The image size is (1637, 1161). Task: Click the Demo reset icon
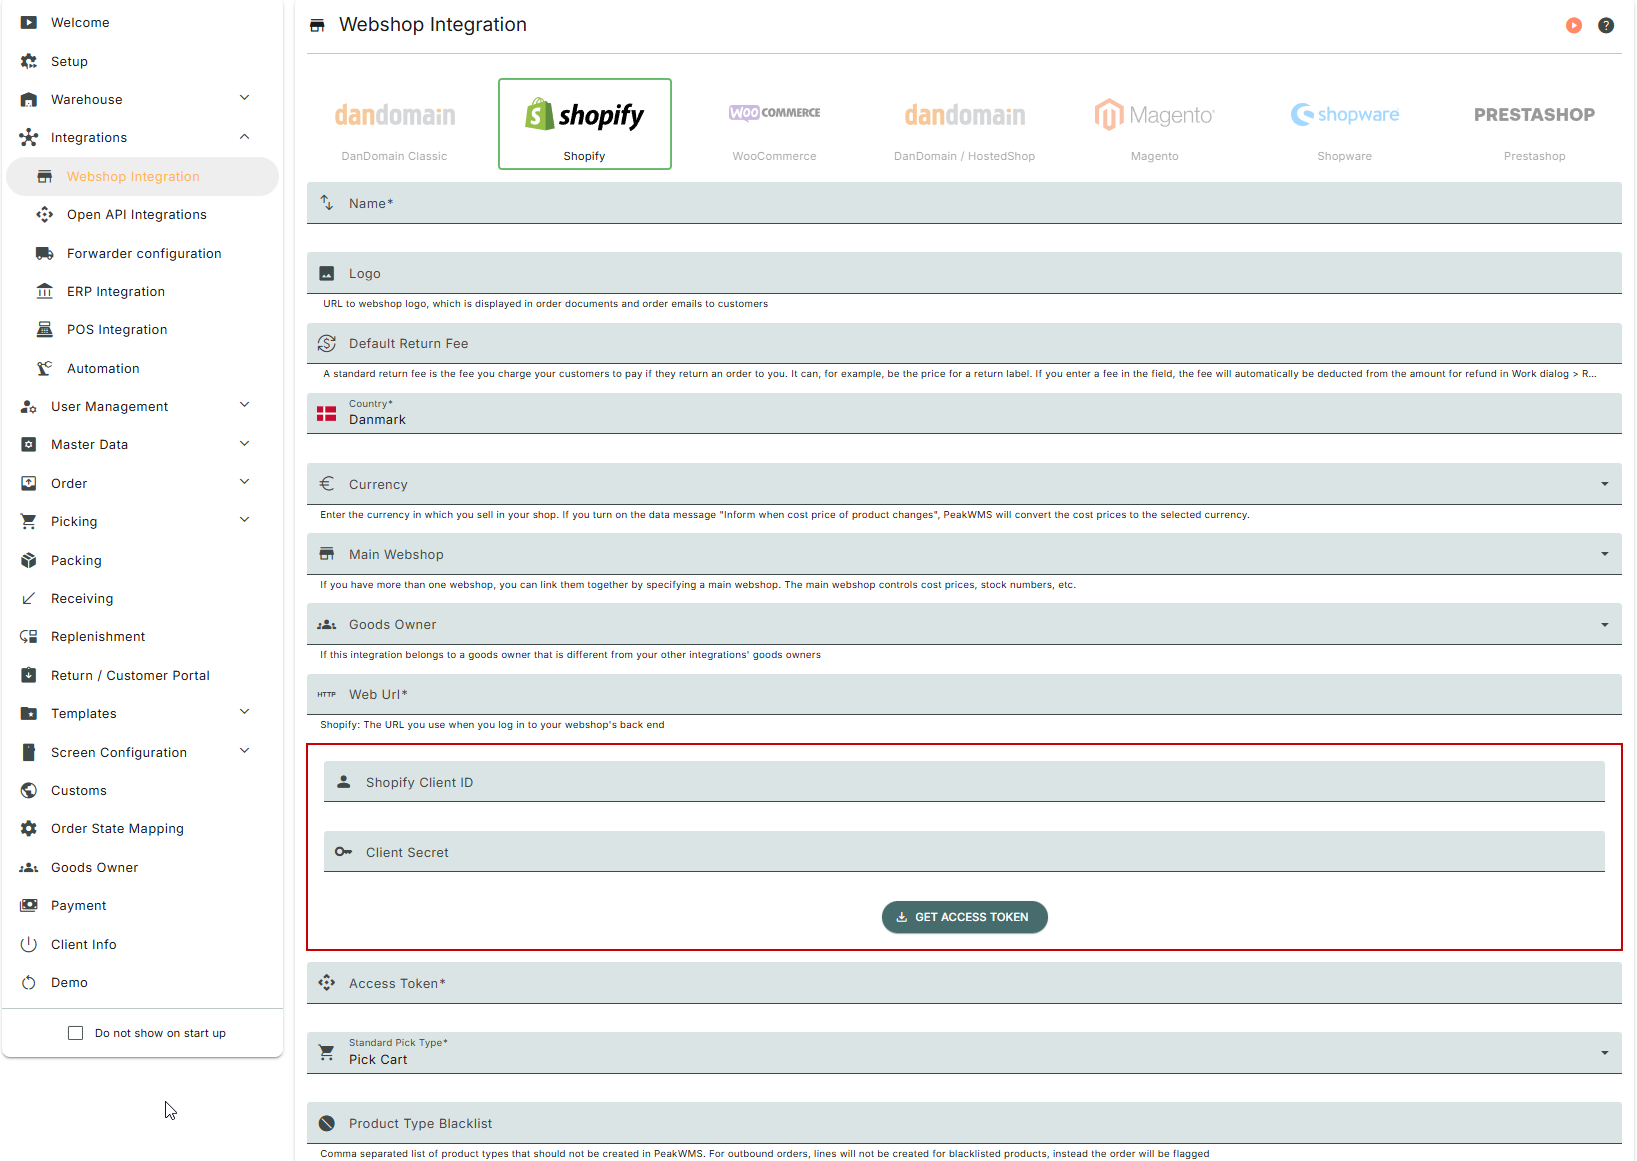coord(29,982)
